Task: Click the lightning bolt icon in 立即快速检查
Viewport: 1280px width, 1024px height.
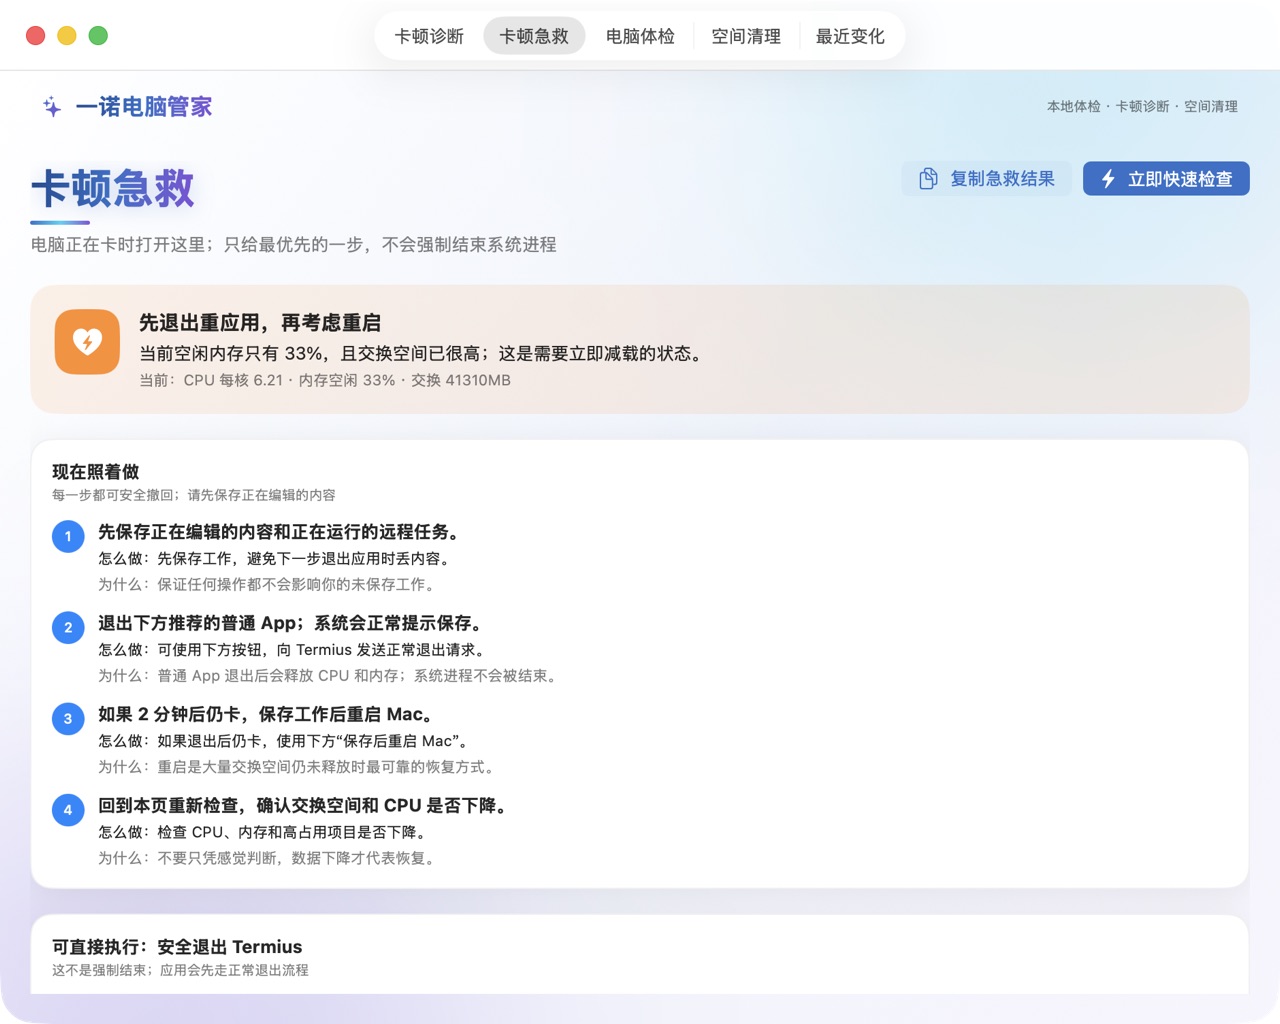Action: (x=1108, y=179)
